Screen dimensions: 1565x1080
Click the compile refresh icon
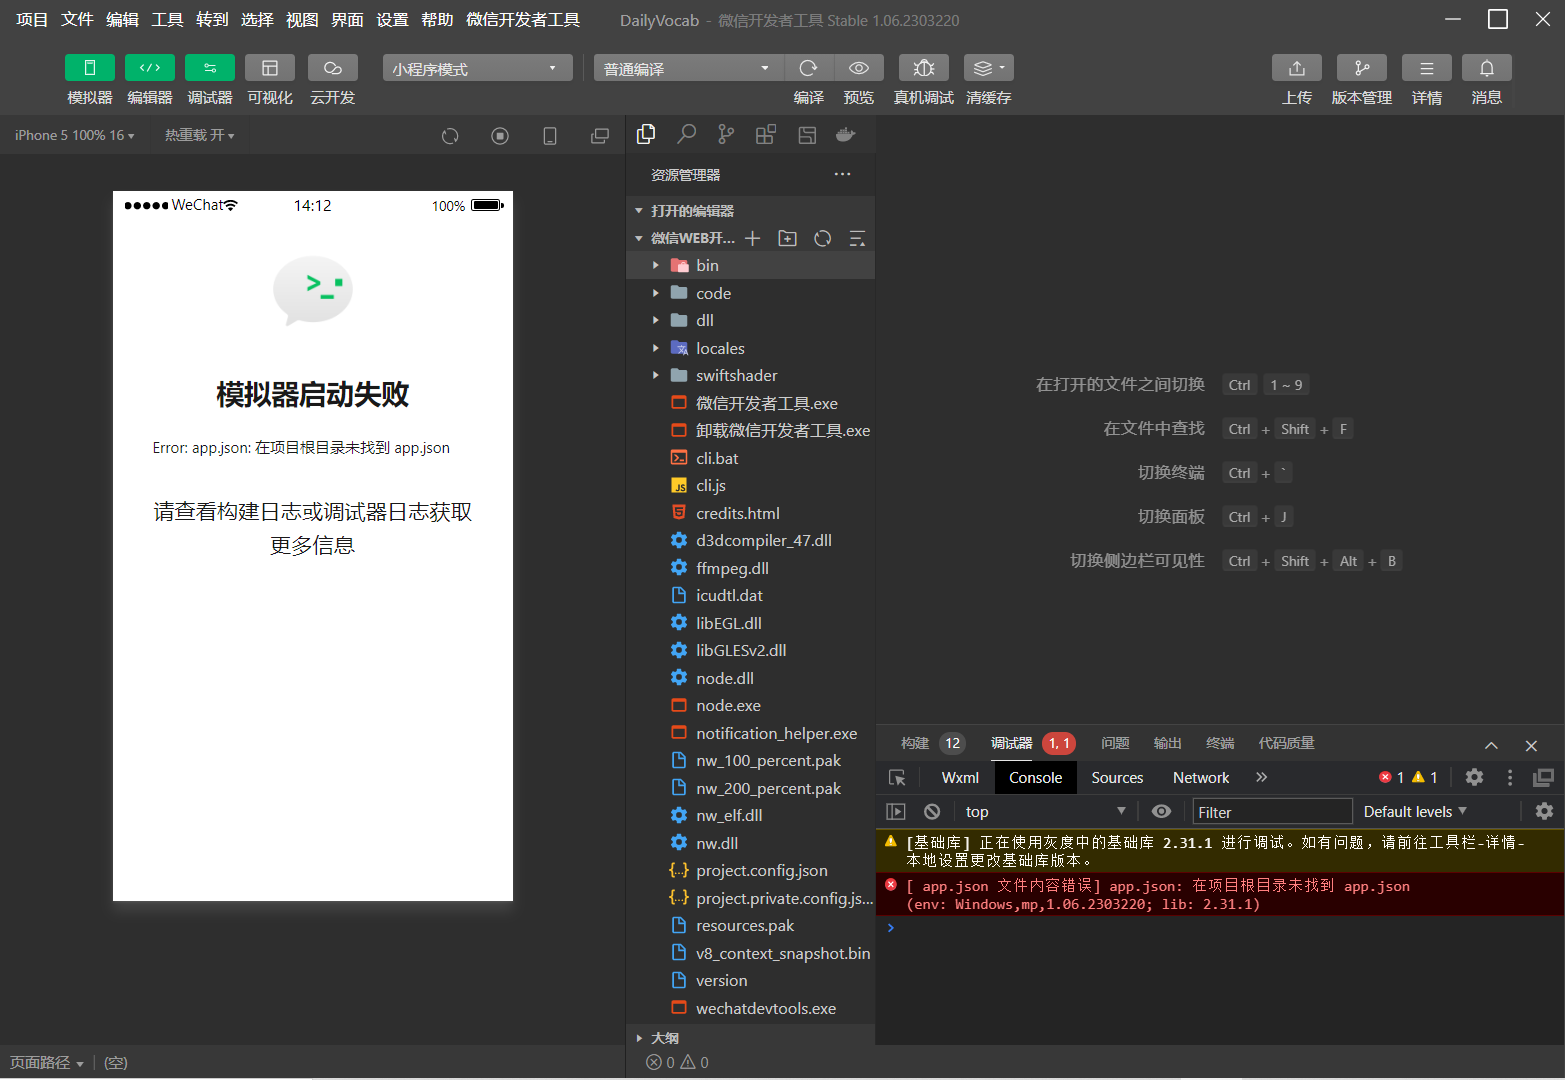point(809,68)
